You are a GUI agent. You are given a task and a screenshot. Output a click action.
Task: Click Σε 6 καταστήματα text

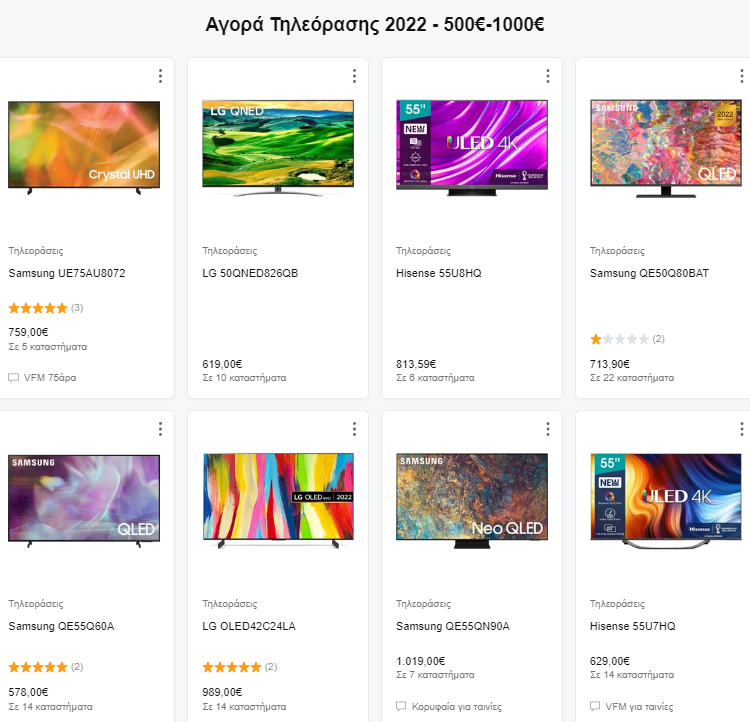click(x=435, y=378)
